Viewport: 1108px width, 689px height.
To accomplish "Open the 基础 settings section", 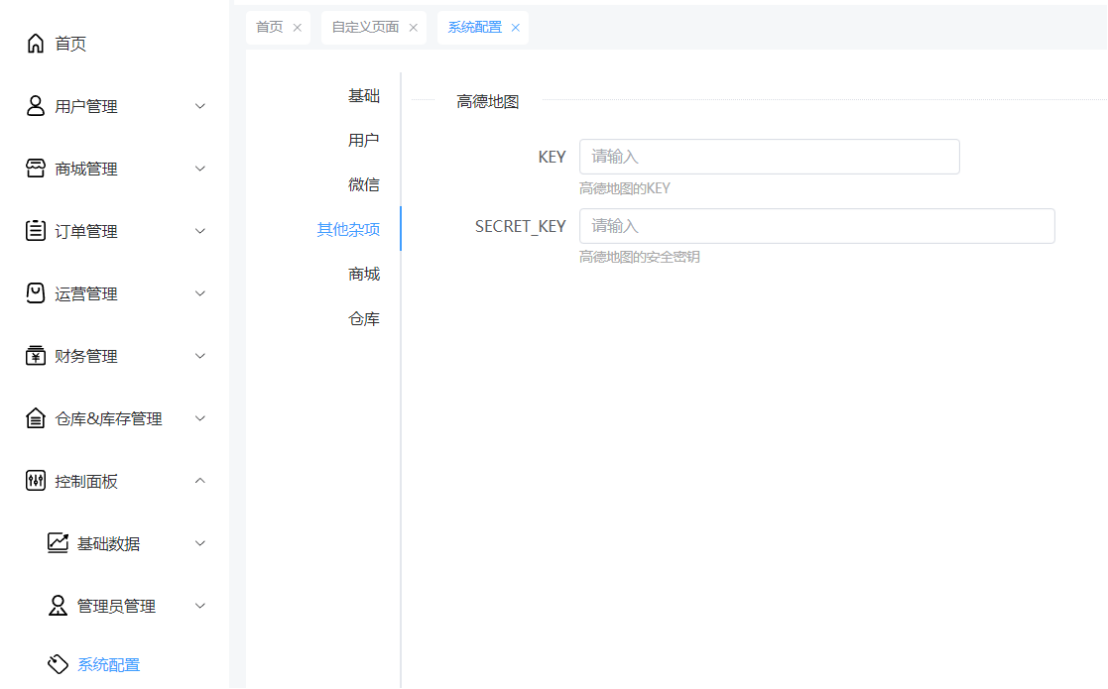I will (x=364, y=95).
